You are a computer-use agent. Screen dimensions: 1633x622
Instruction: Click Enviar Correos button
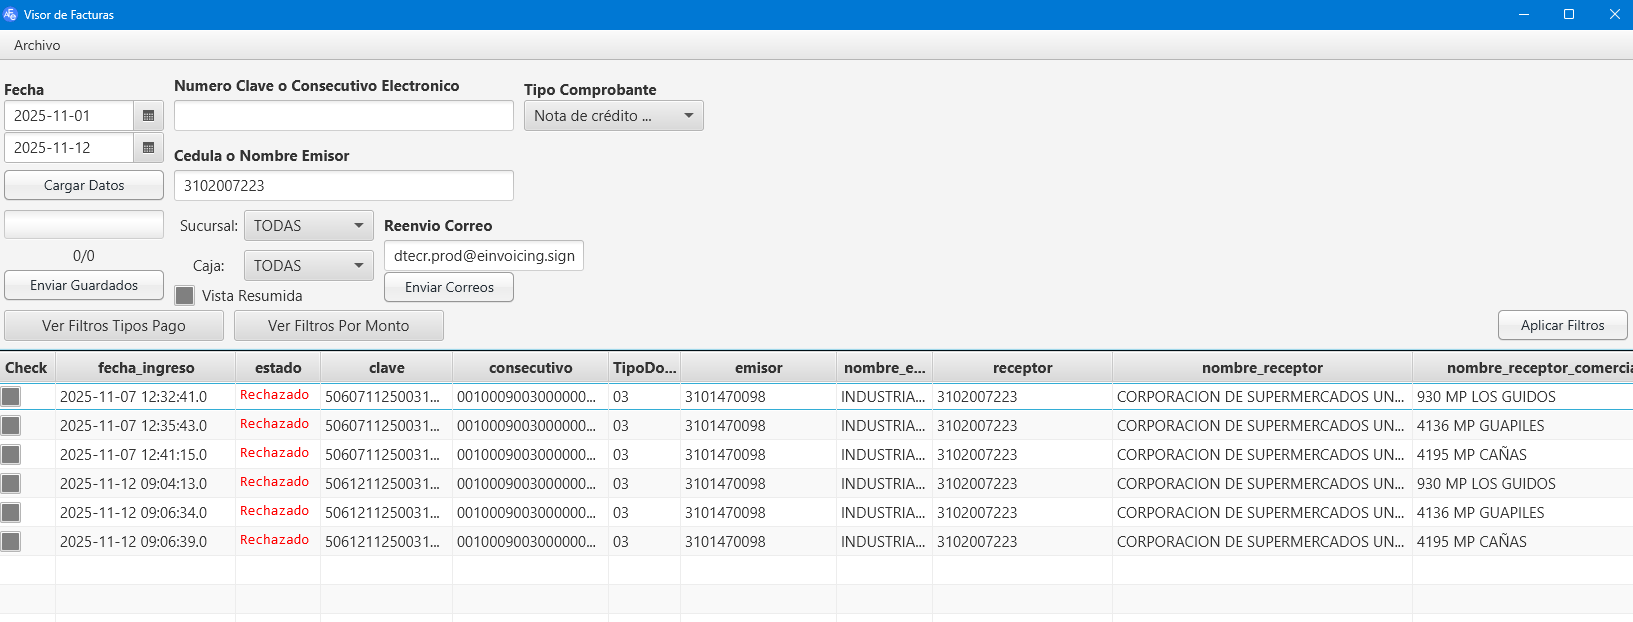click(449, 288)
